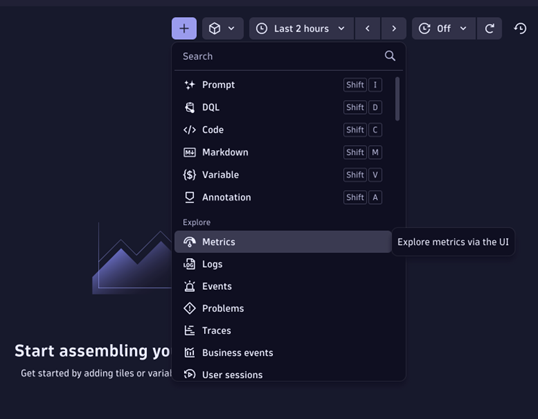
Task: Go to previous timeframe with left chevron
Action: 367,28
